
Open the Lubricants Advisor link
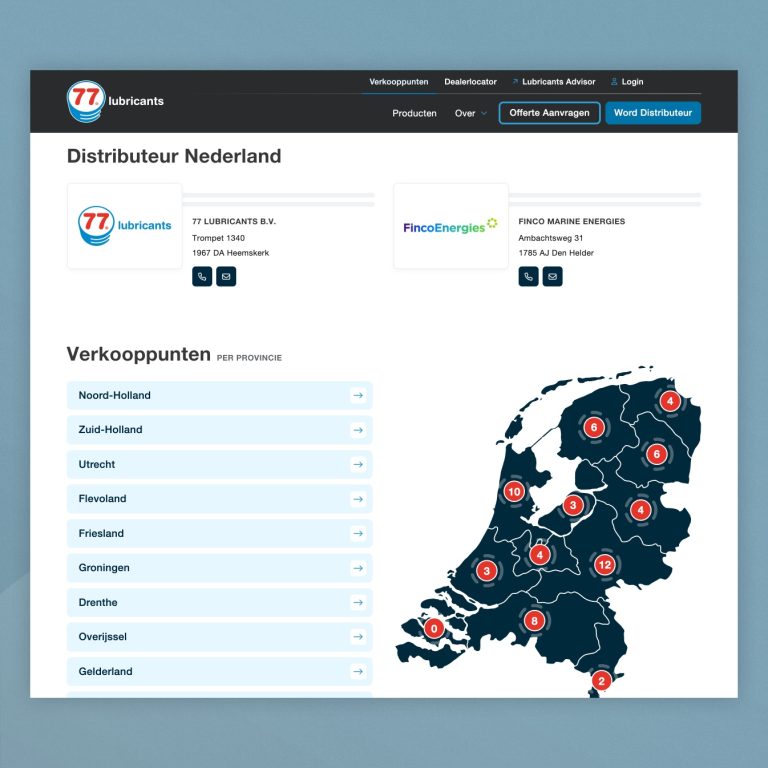tap(553, 82)
